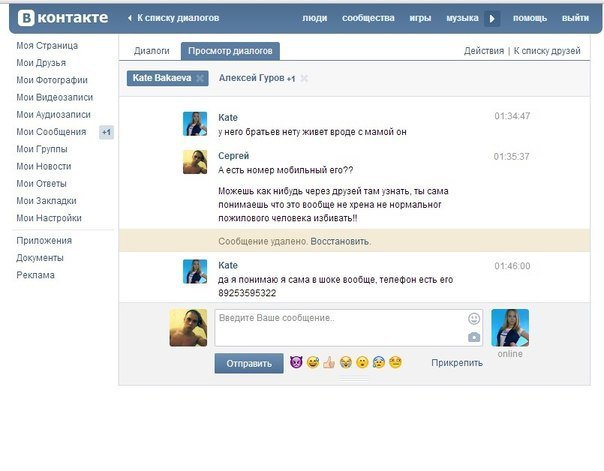The width and height of the screenshot is (604, 471).
Task: Open Документы in sidebar
Action: [40, 258]
